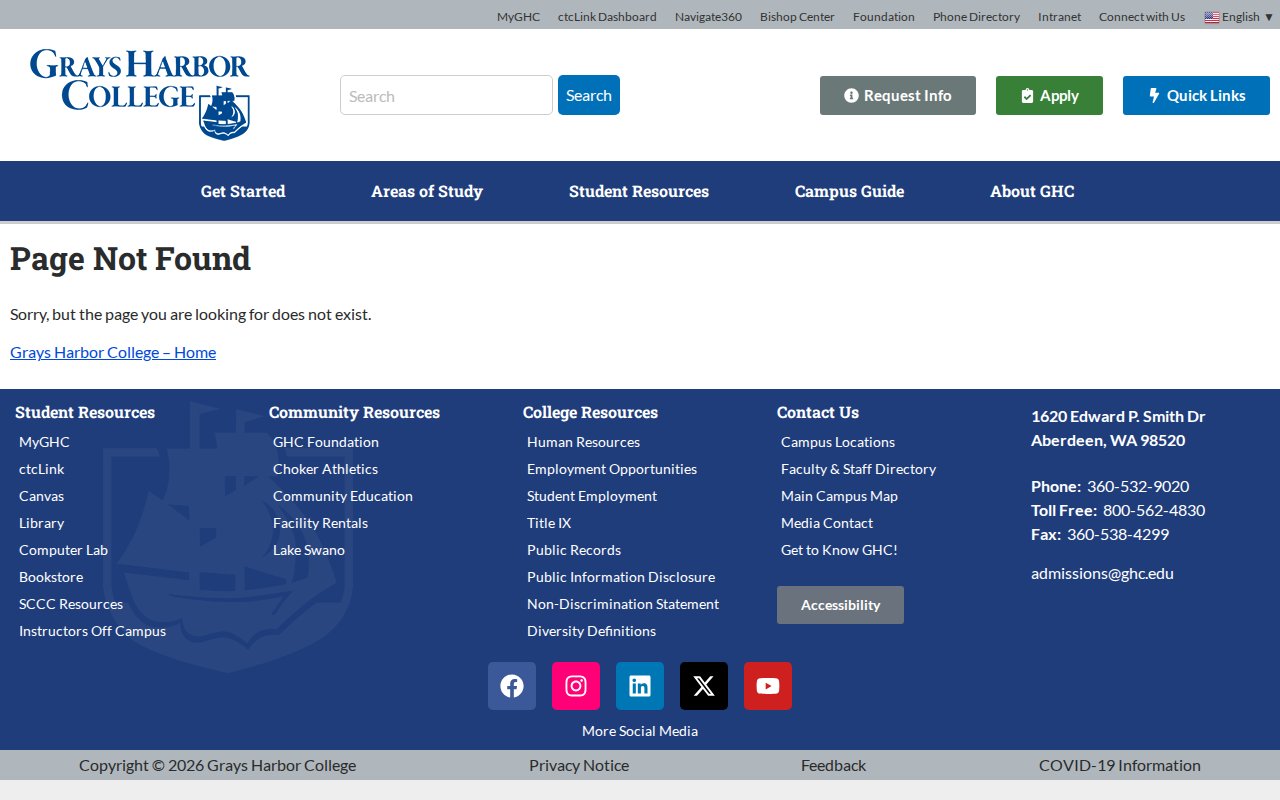The width and height of the screenshot is (1280, 800).
Task: Open the Areas of Study menu
Action: [427, 191]
